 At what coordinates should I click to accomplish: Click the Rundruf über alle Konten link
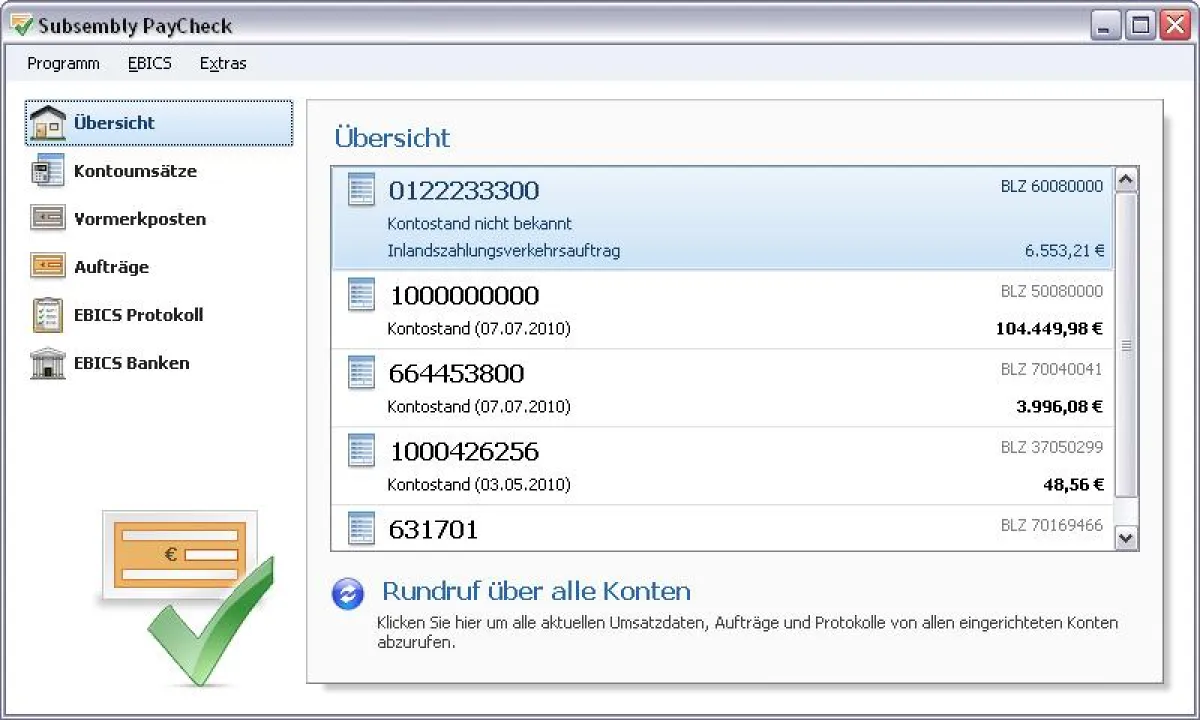point(536,591)
